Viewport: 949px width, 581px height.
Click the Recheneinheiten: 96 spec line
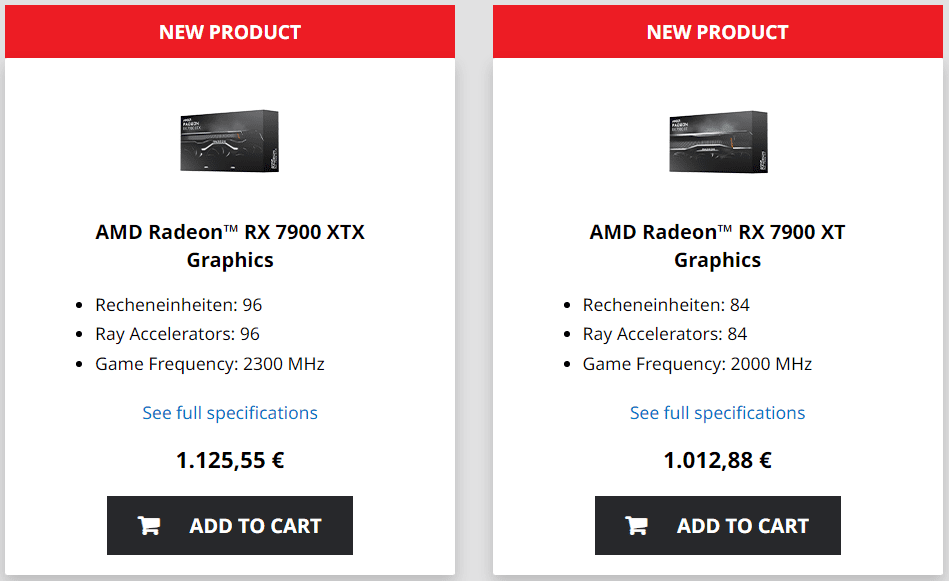[x=178, y=305]
